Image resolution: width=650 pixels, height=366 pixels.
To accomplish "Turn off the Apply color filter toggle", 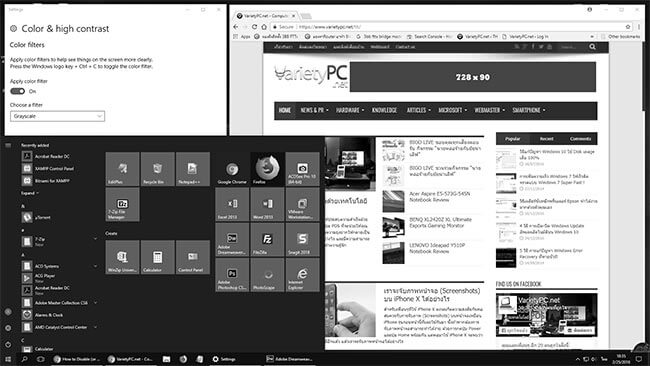I will [17, 91].
